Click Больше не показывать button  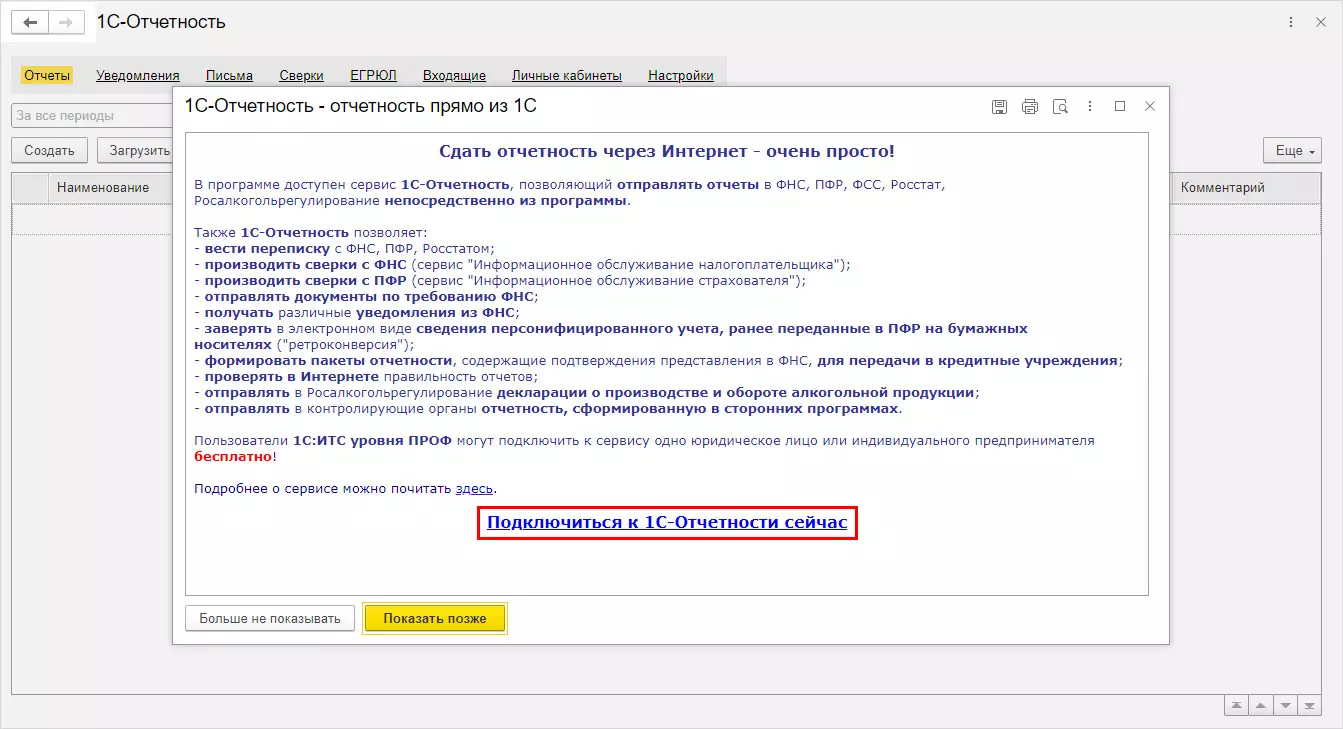(270, 618)
